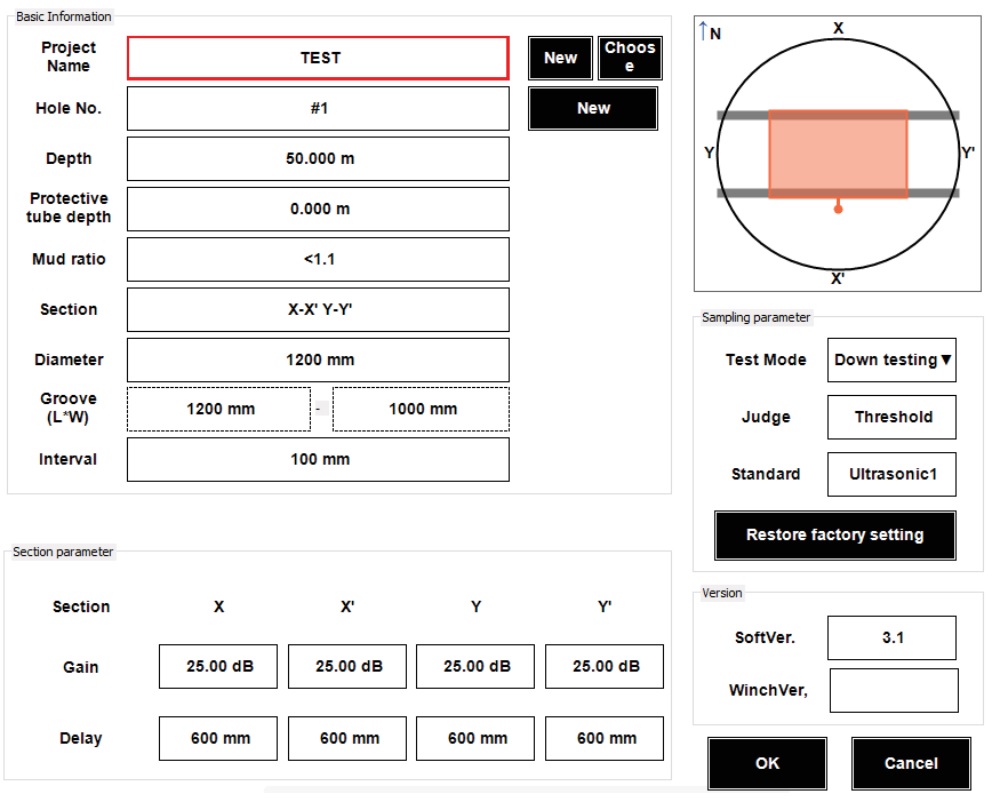Click the X column header in Section parameter

pos(219,608)
